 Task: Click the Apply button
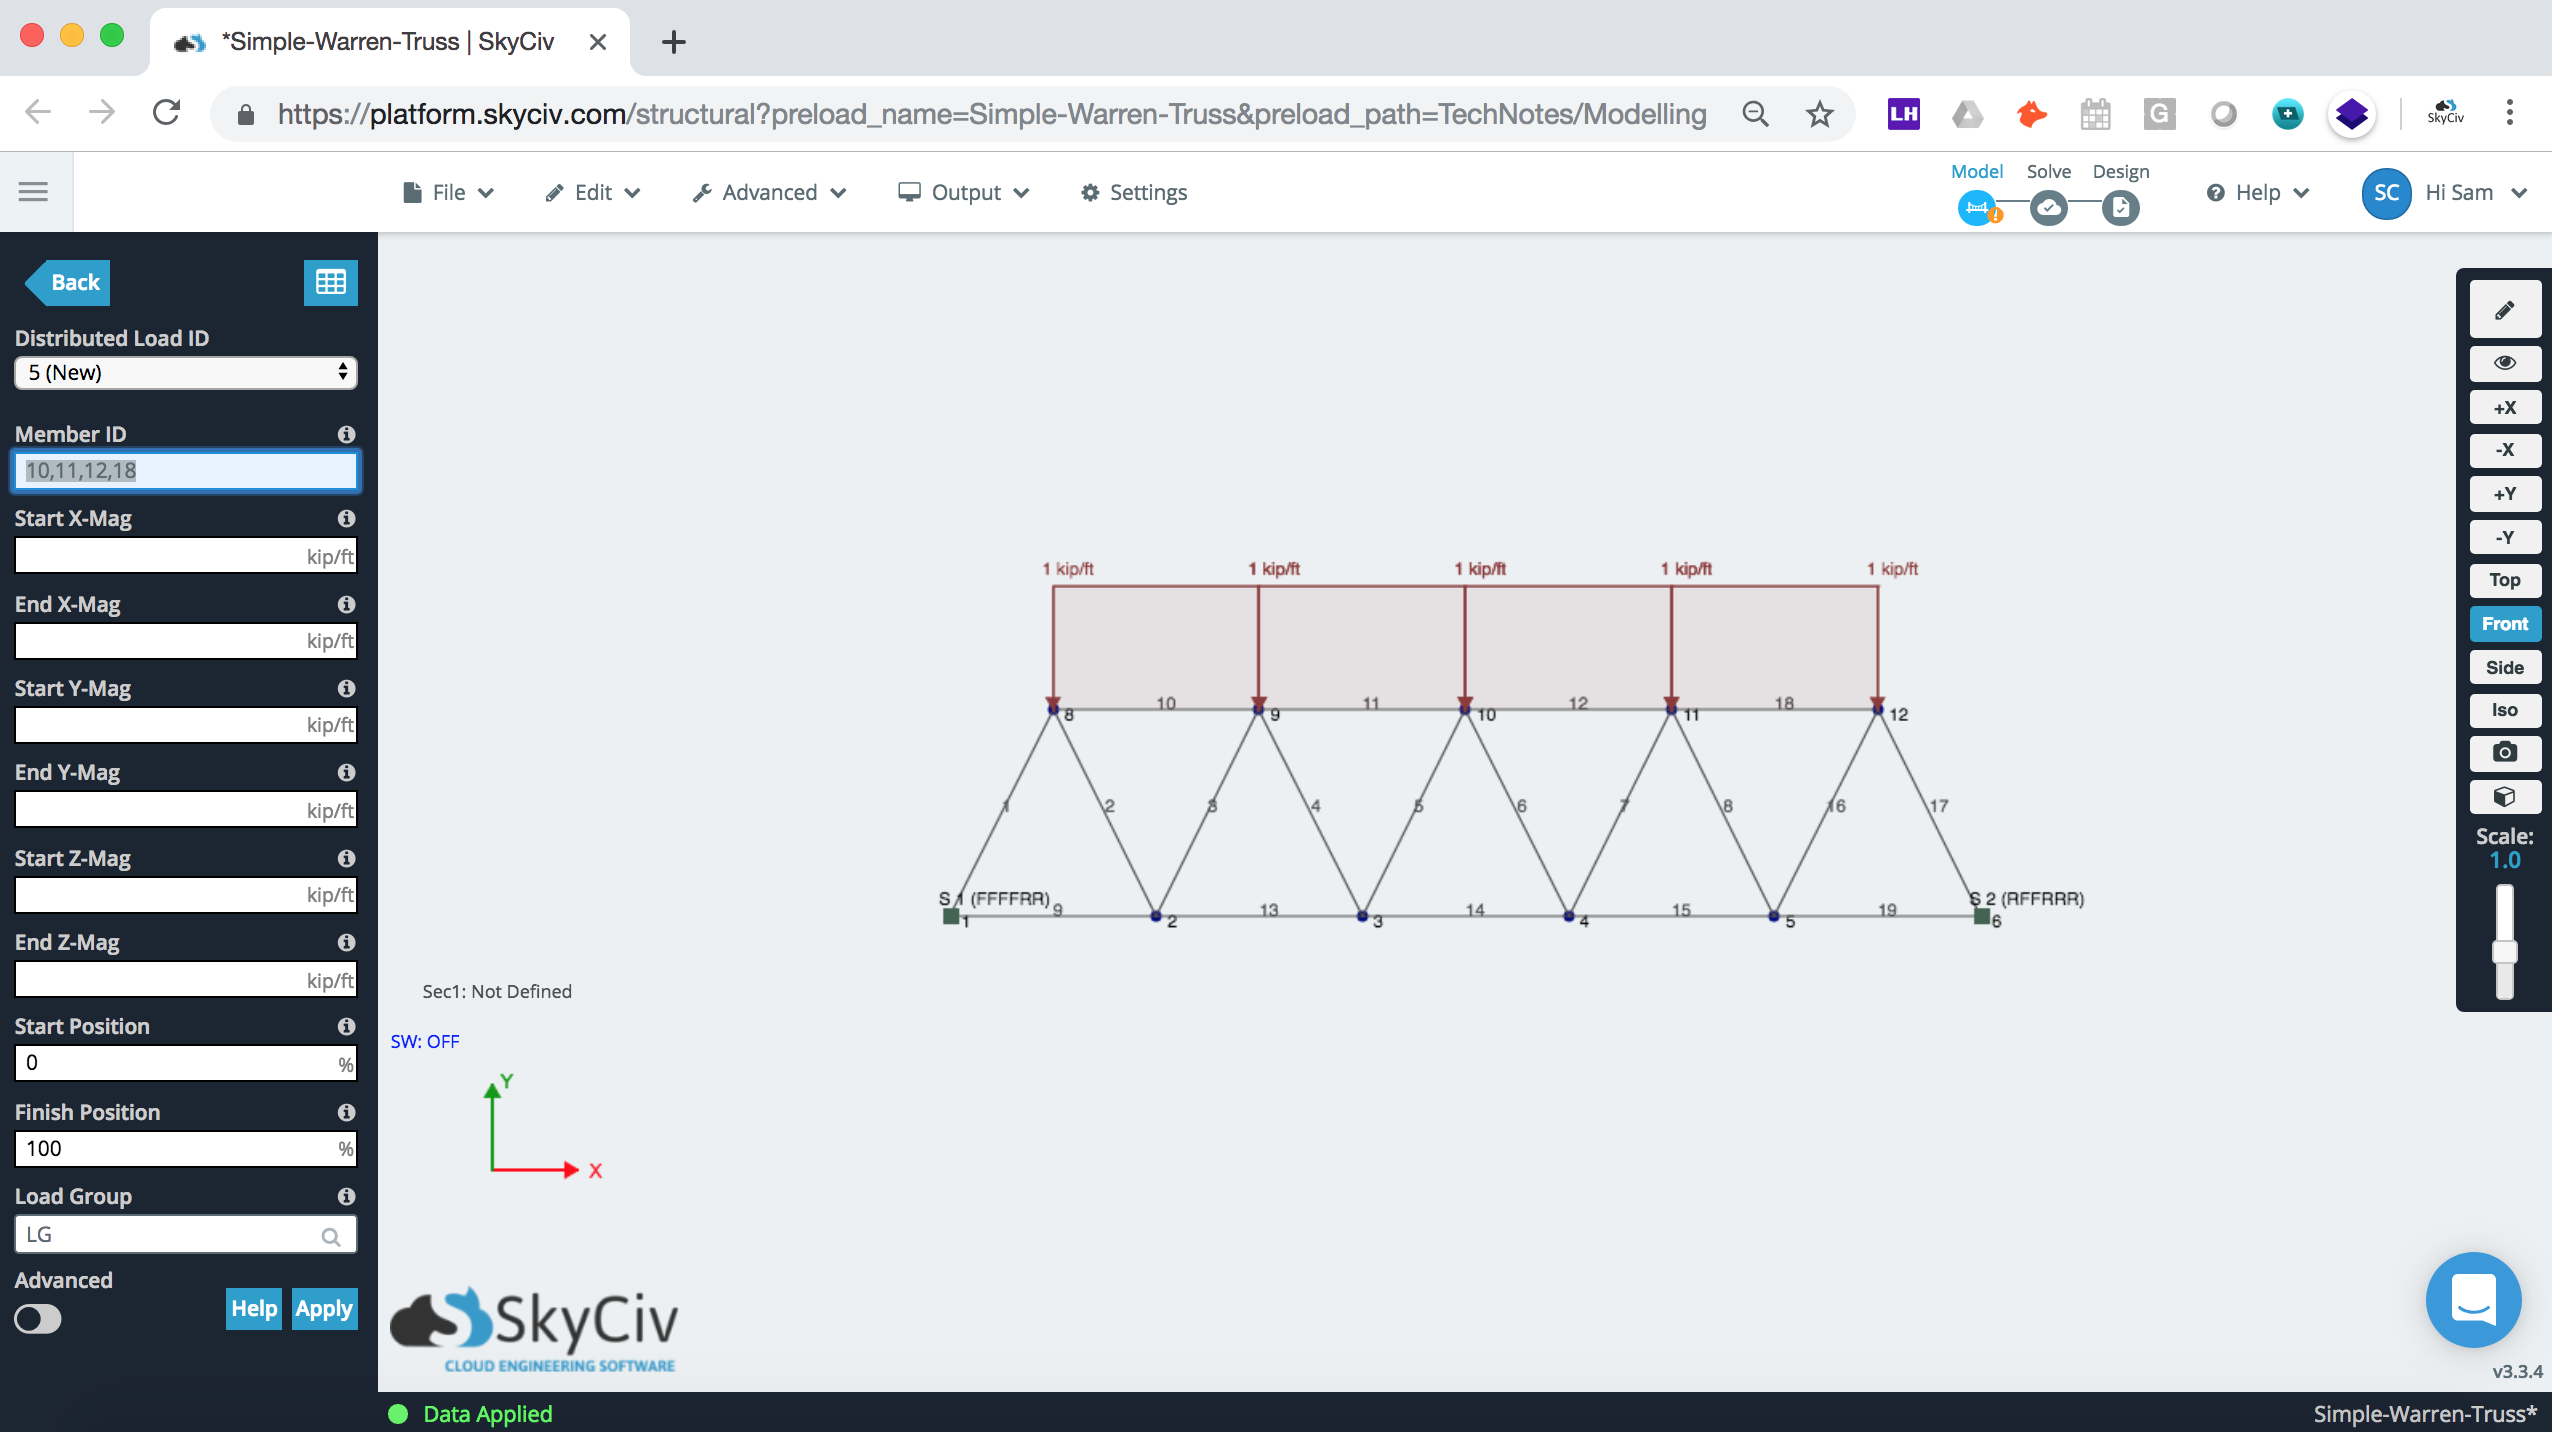coord(321,1308)
